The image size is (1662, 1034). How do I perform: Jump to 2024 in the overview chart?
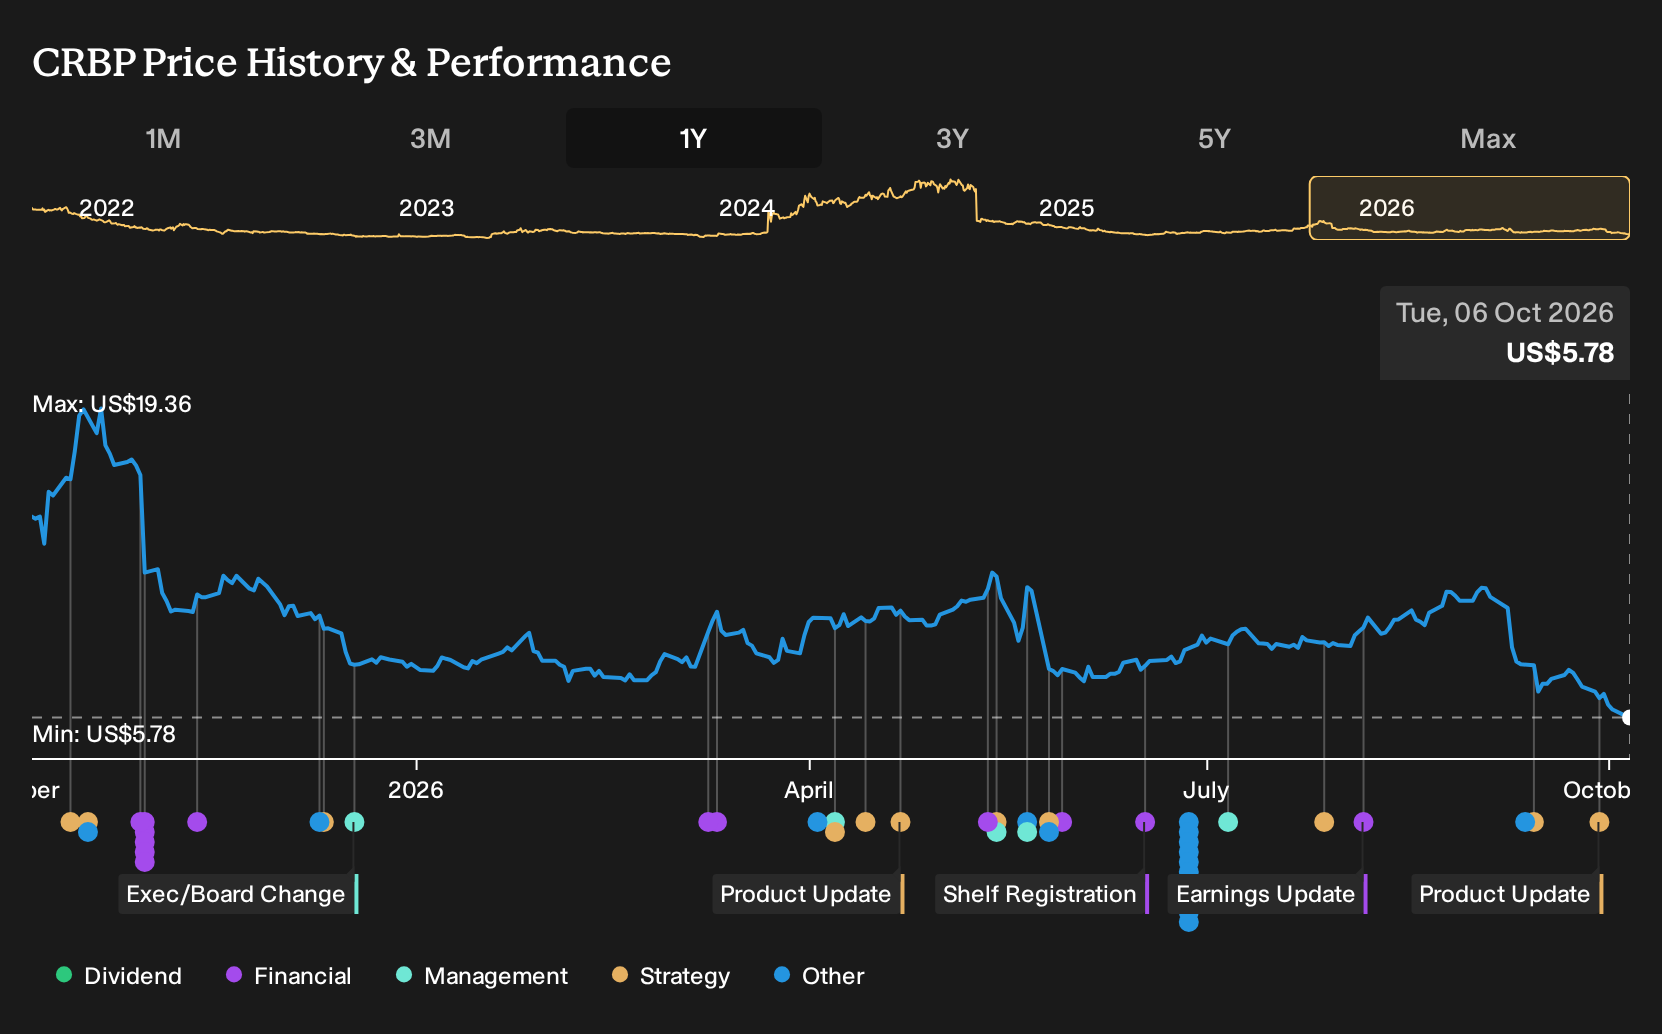point(746,208)
